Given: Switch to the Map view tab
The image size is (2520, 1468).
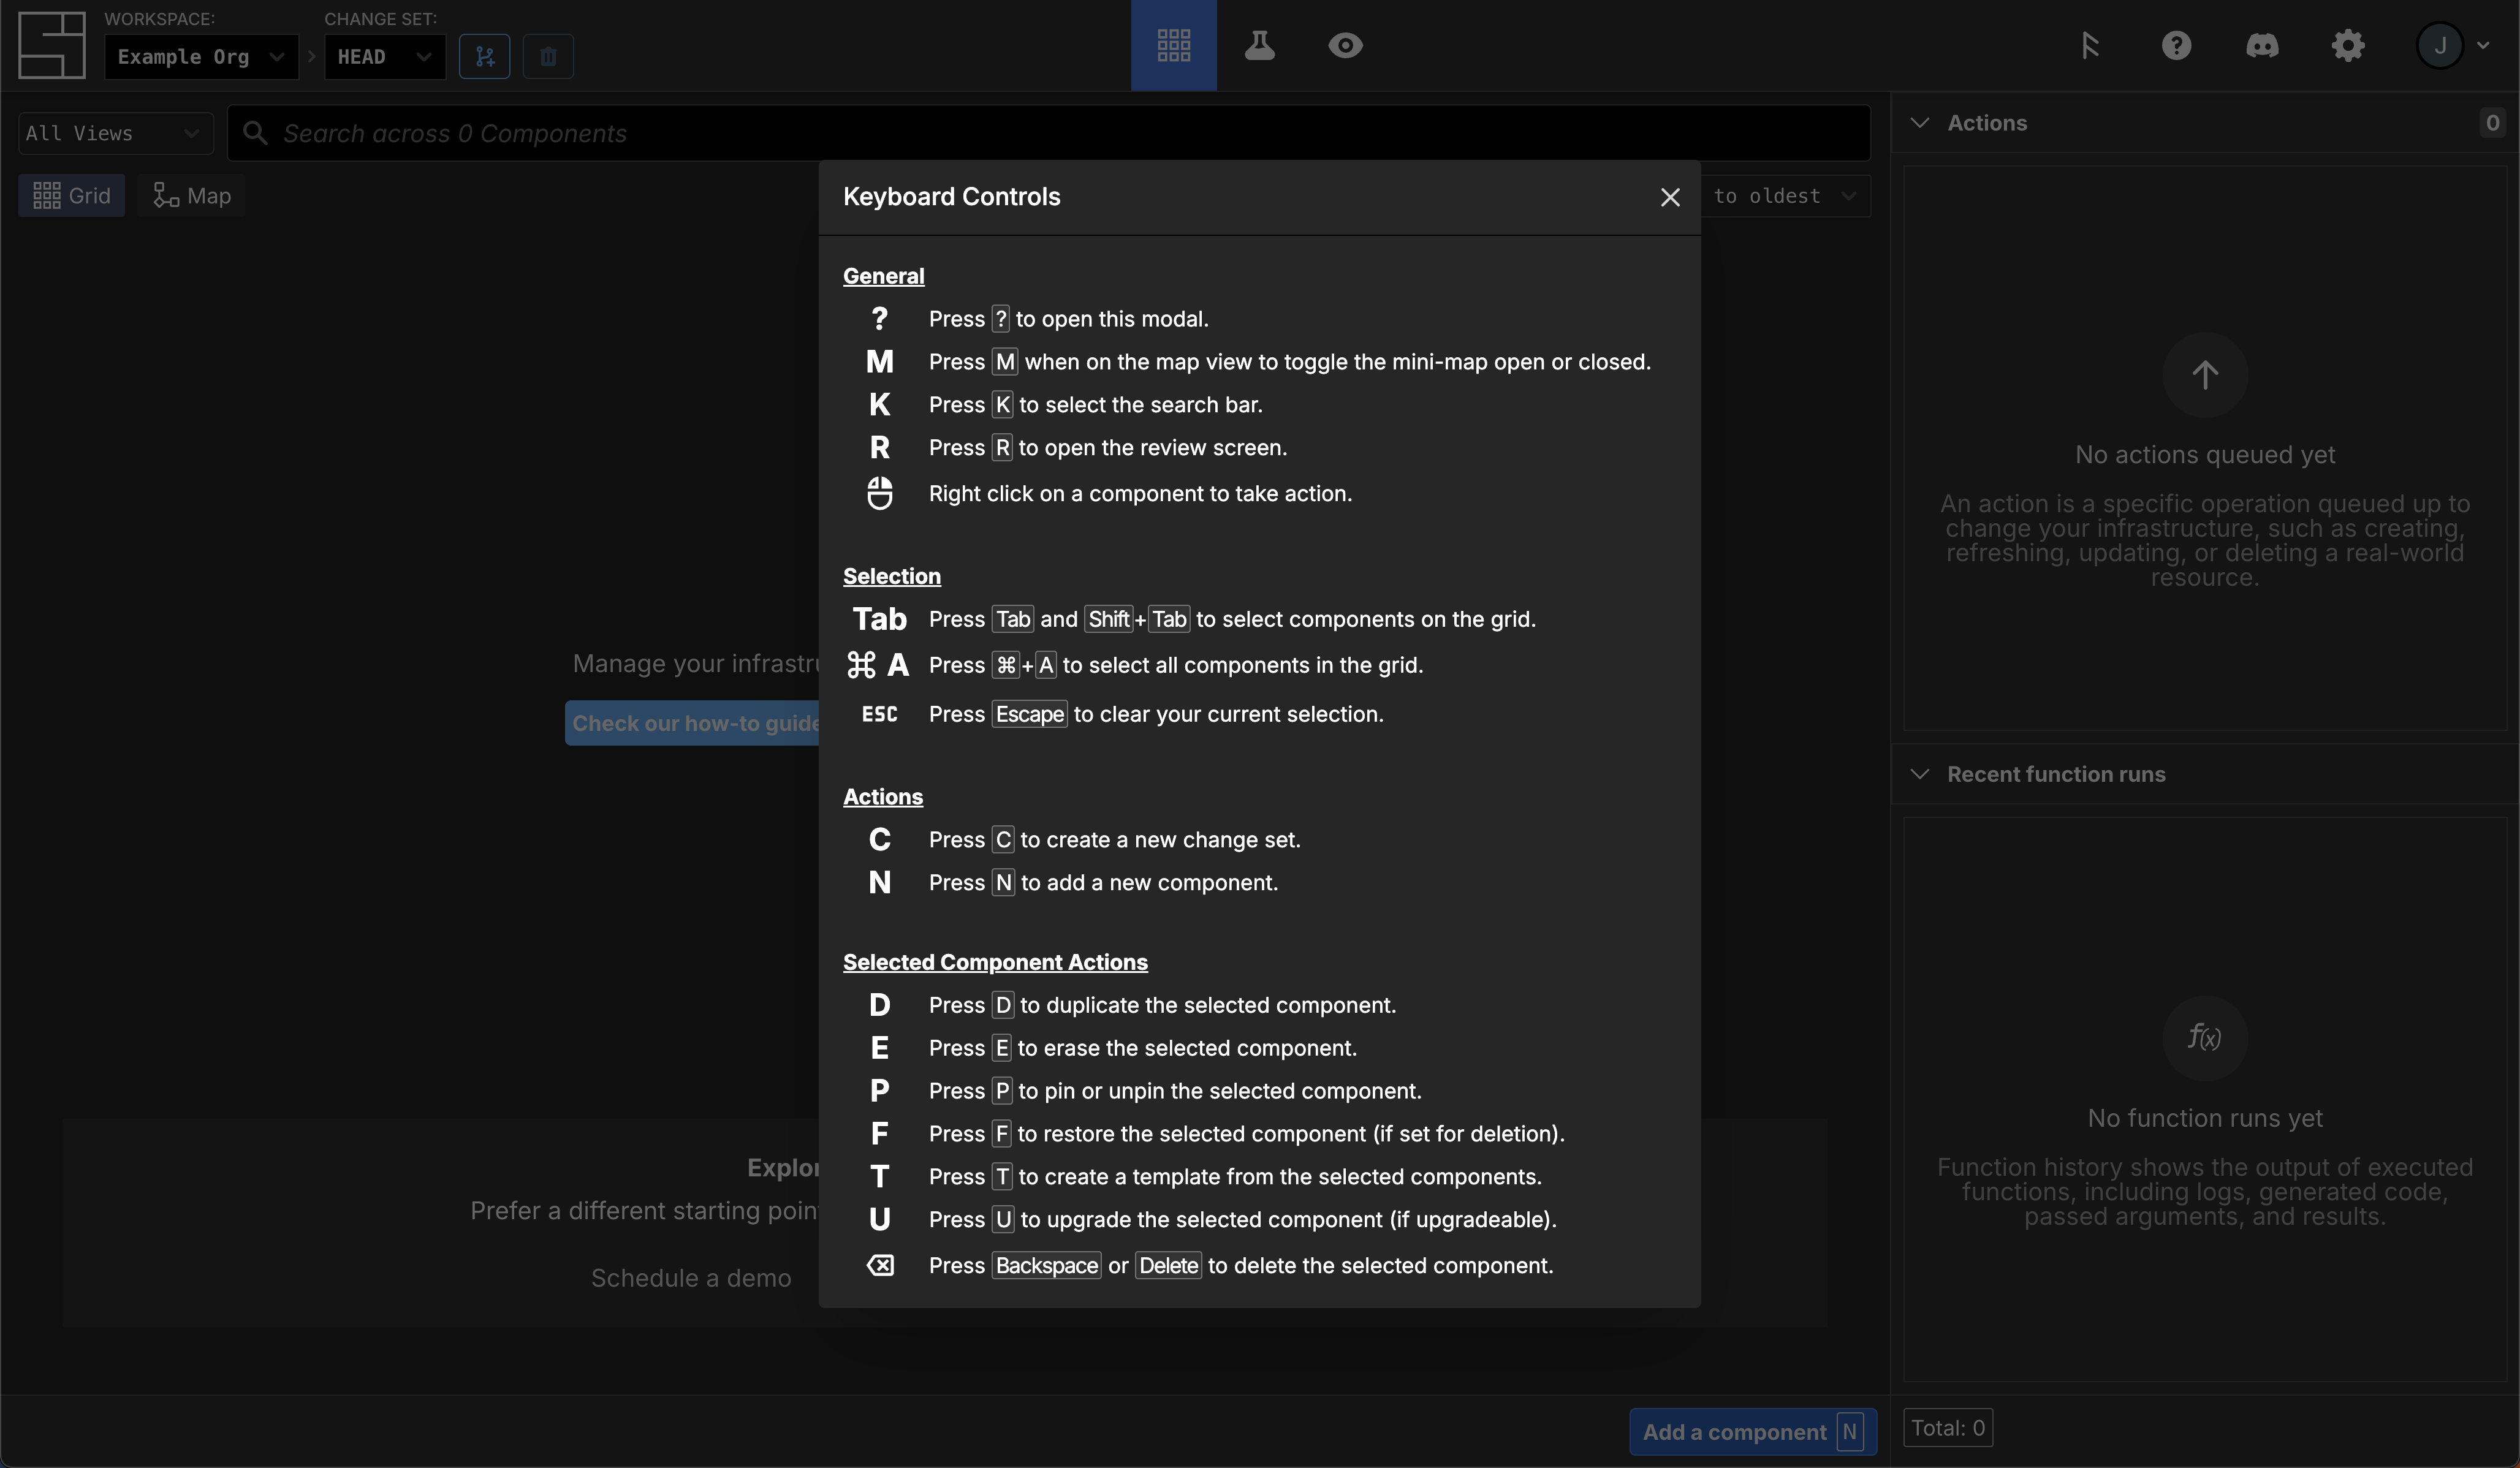Looking at the screenshot, I should (191, 196).
